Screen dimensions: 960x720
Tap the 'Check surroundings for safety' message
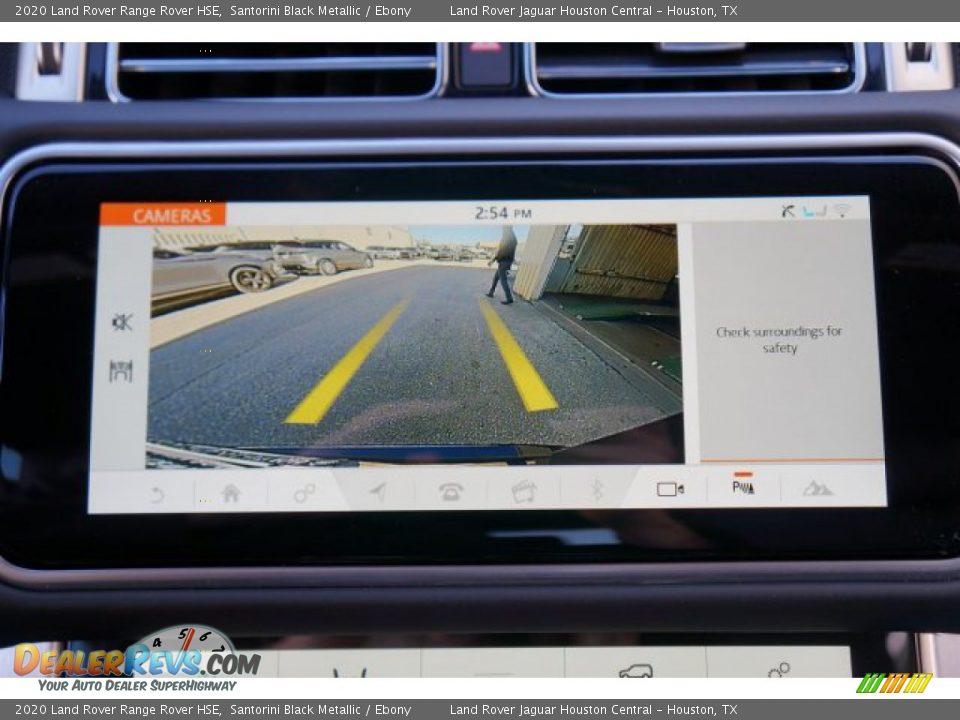[x=779, y=340]
